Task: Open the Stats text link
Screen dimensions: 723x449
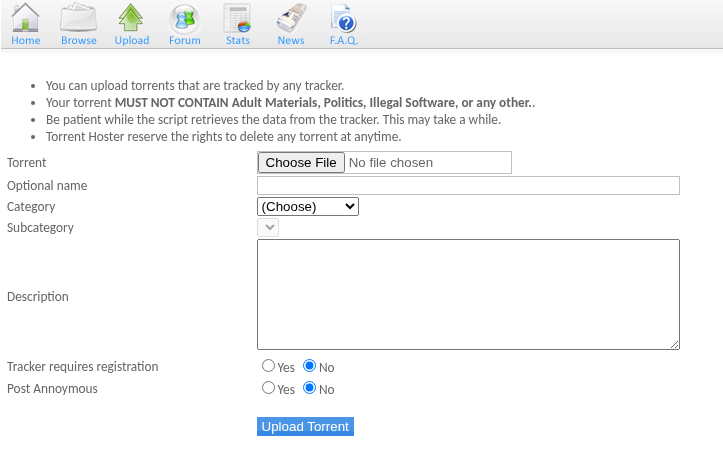Action: click(237, 41)
